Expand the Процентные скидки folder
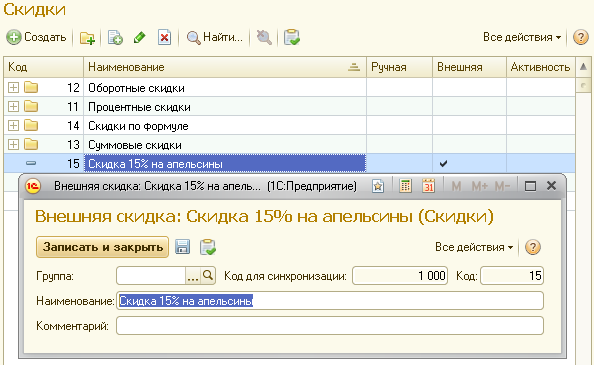This screenshot has height=365, width=594. pos(13,106)
